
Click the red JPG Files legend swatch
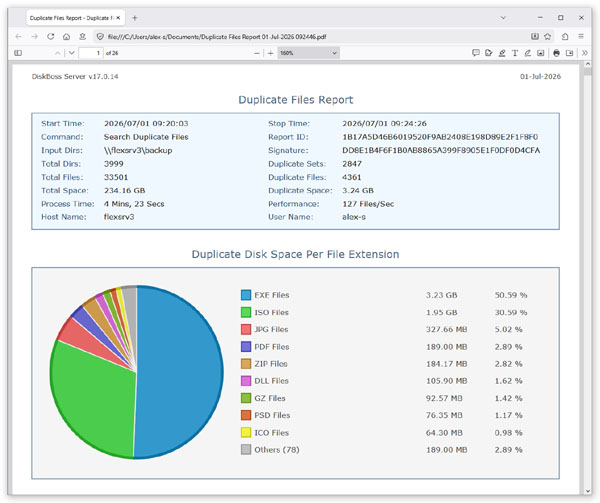pos(246,329)
